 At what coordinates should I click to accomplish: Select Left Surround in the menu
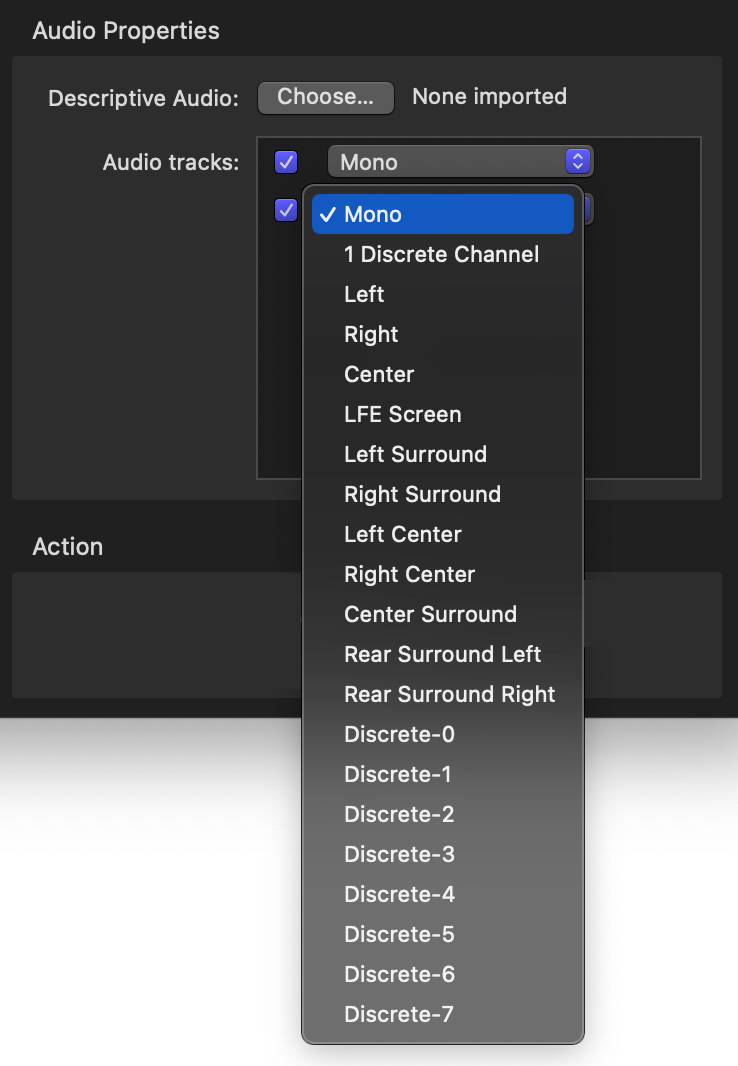pyautogui.click(x=443, y=454)
